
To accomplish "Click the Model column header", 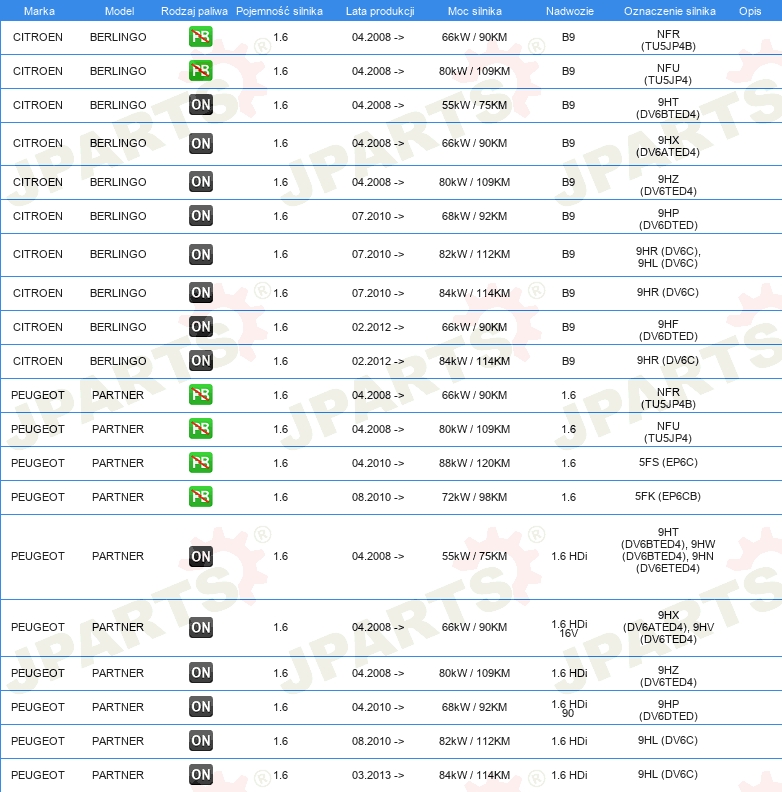I will pyautogui.click(x=119, y=11).
